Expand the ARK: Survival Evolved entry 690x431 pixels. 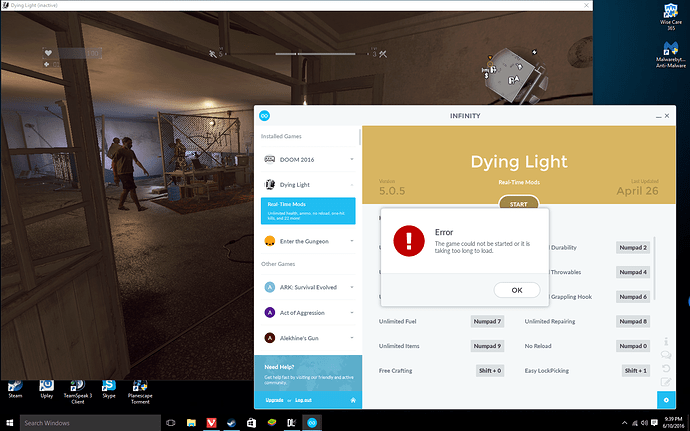[351, 287]
